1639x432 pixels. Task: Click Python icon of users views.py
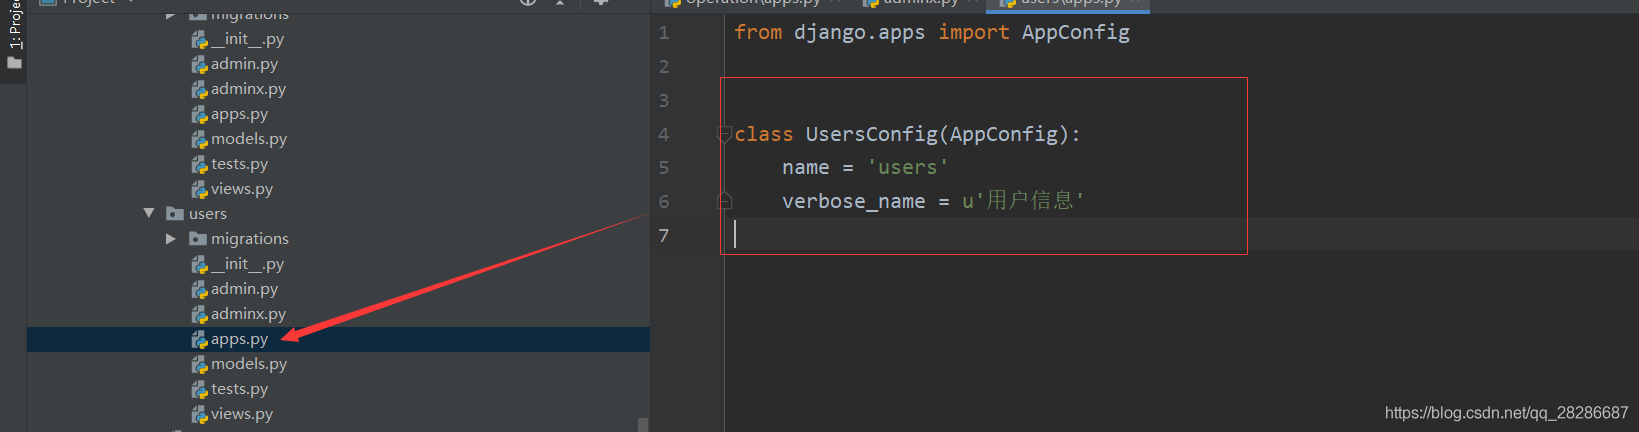pyautogui.click(x=199, y=414)
